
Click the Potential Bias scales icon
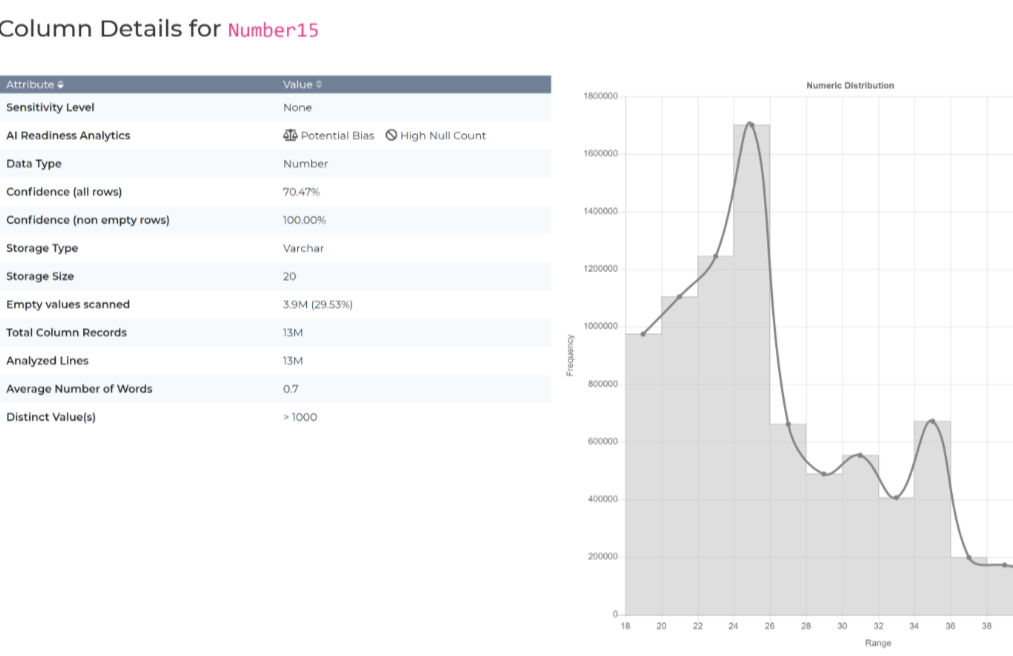(x=290, y=135)
